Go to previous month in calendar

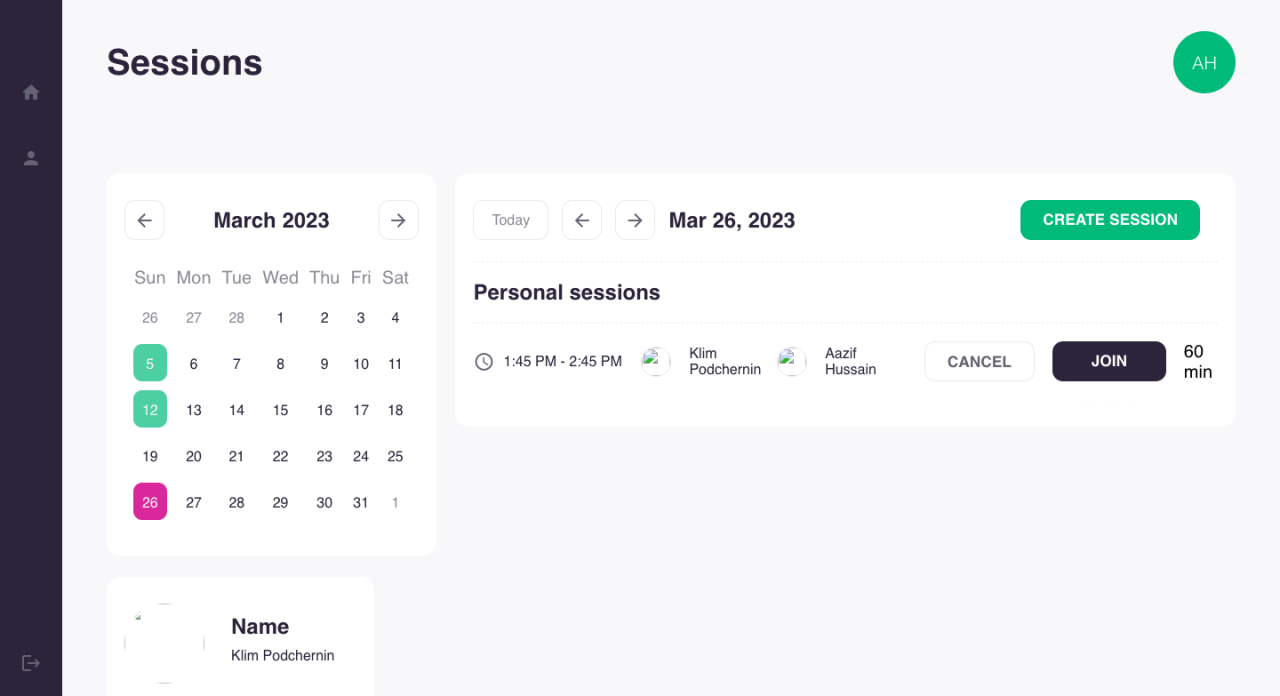[x=144, y=220]
